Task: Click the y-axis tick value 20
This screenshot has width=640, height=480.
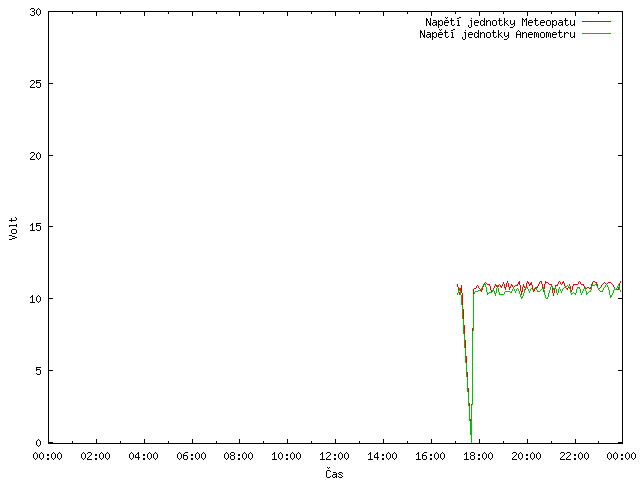Action: [x=36, y=156]
